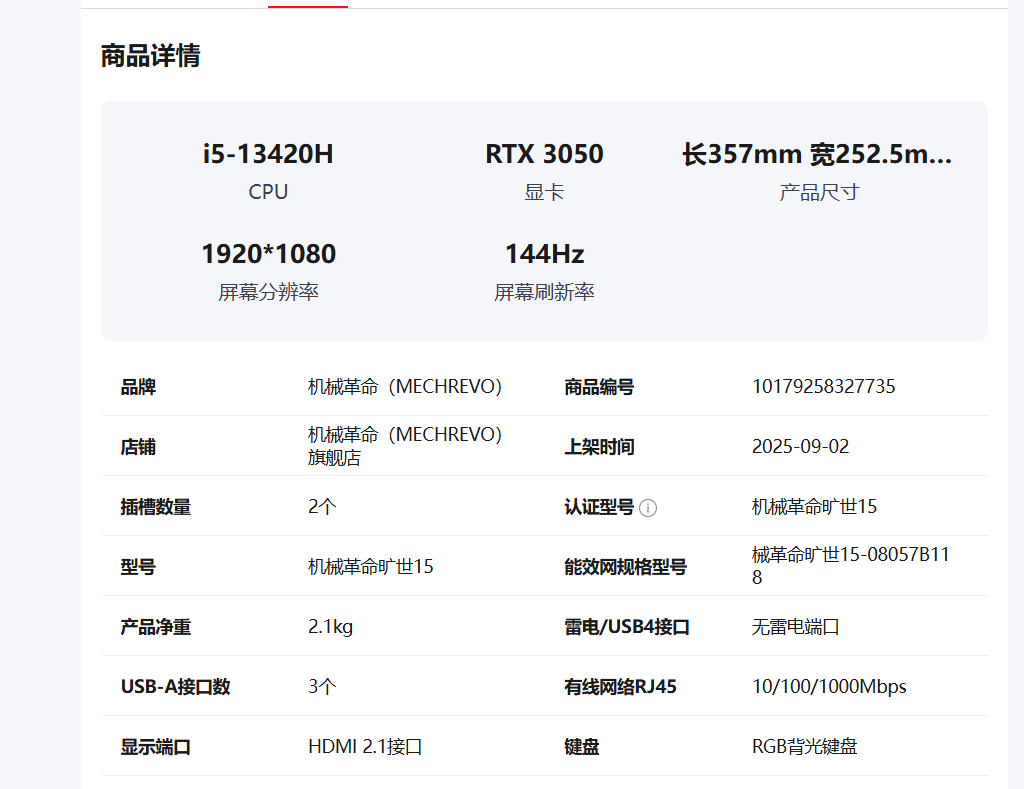Select product number 10179258327735

[824, 387]
